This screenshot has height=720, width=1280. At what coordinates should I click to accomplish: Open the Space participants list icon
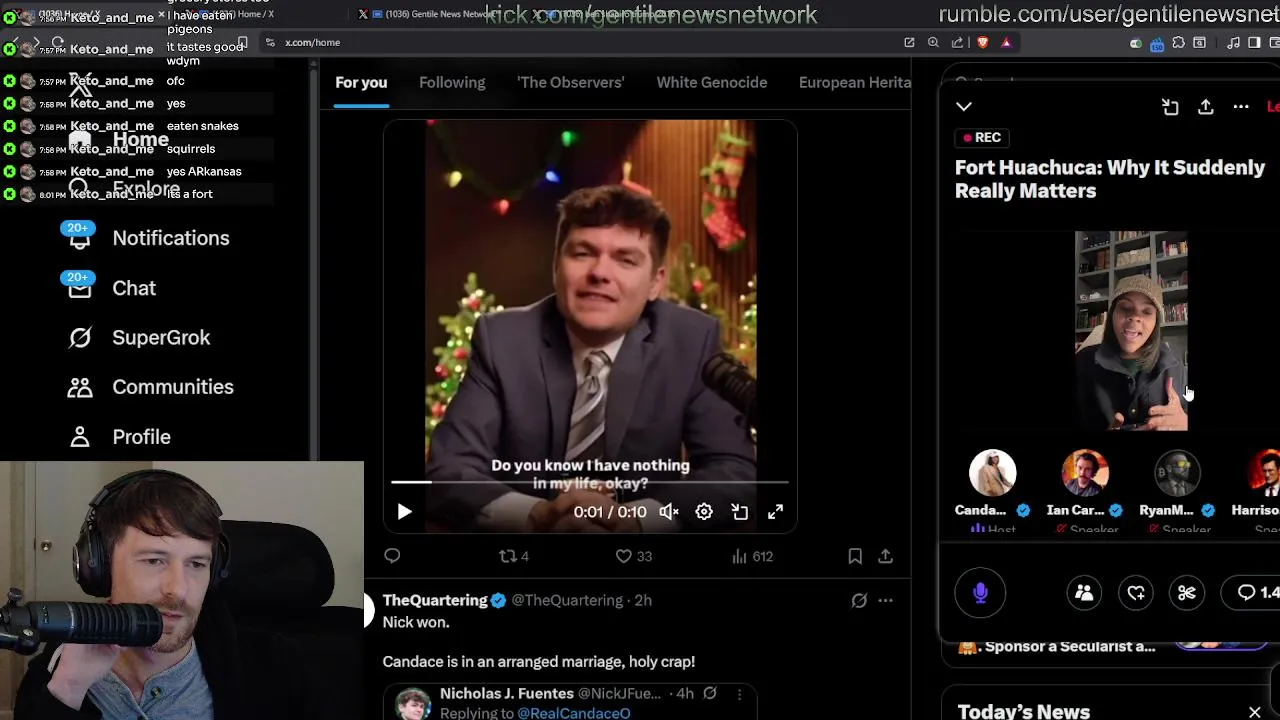(1084, 593)
